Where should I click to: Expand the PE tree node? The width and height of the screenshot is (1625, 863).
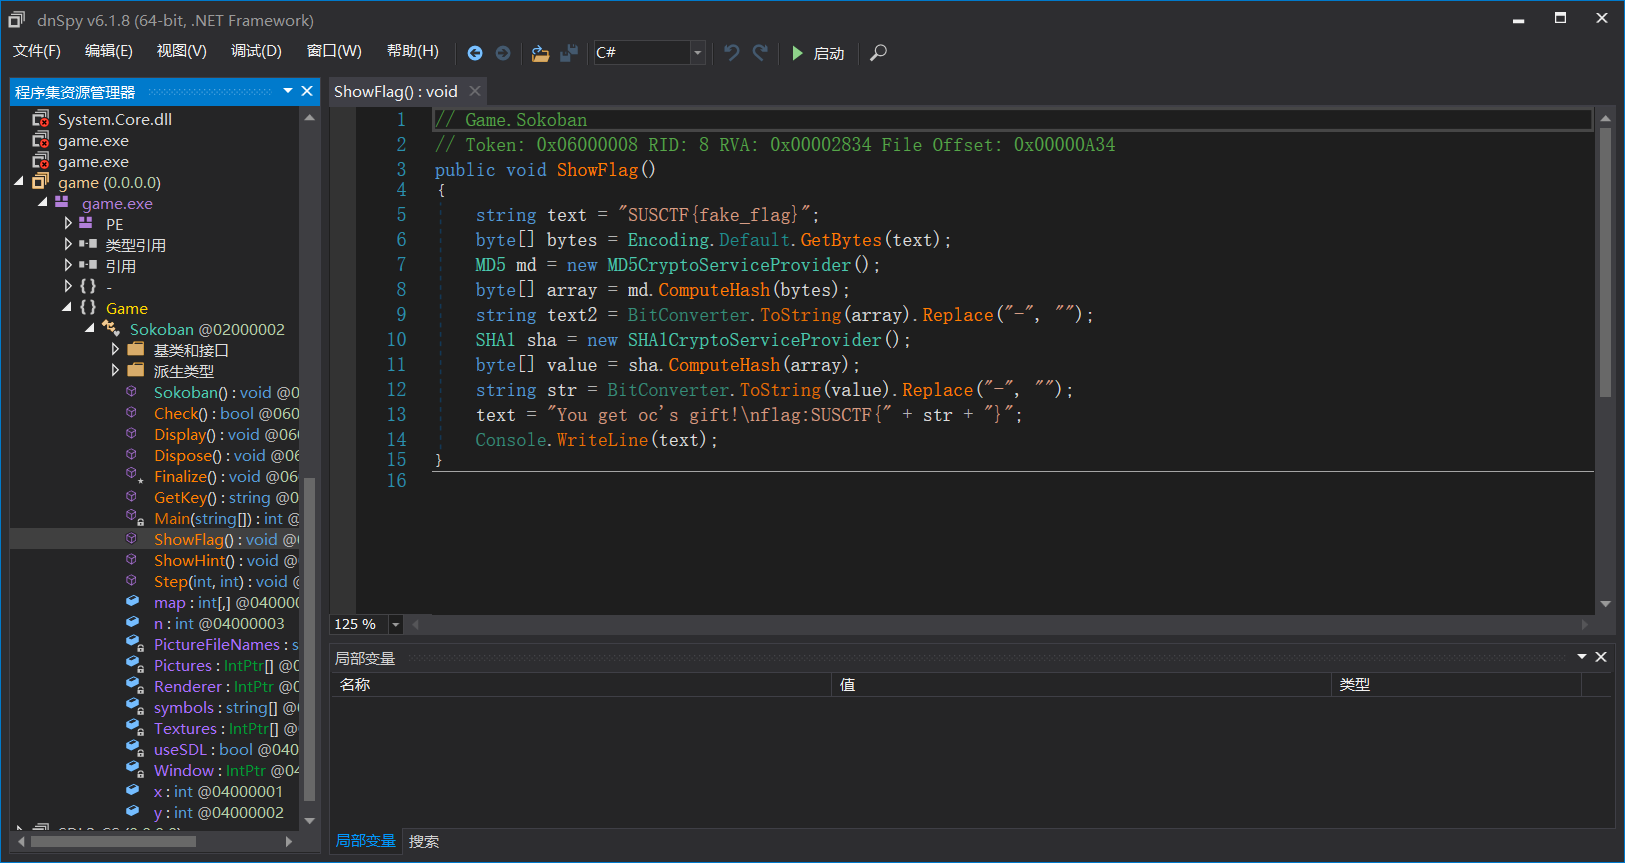tap(68, 224)
